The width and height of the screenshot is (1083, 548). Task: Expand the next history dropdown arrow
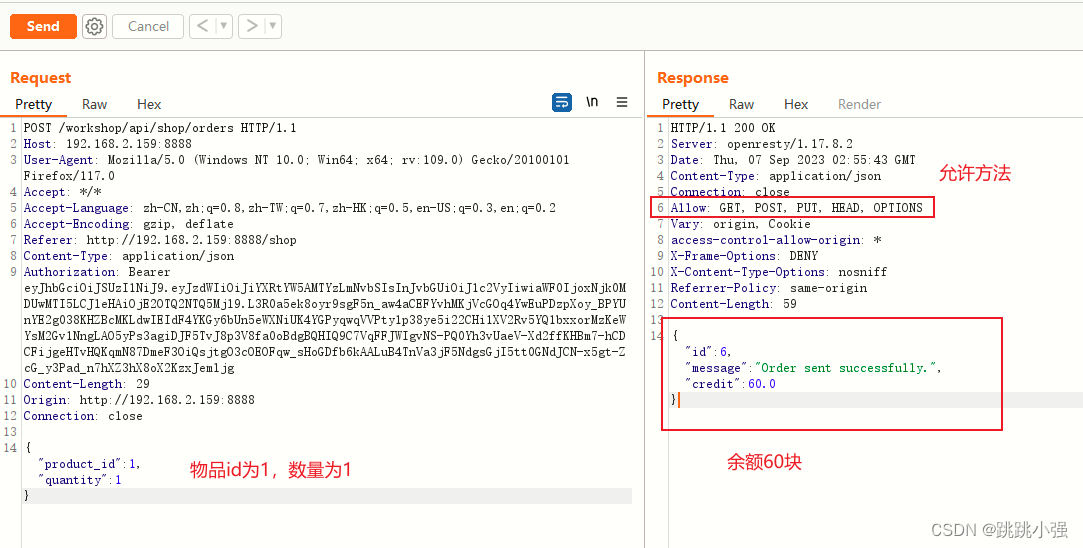click(273, 26)
